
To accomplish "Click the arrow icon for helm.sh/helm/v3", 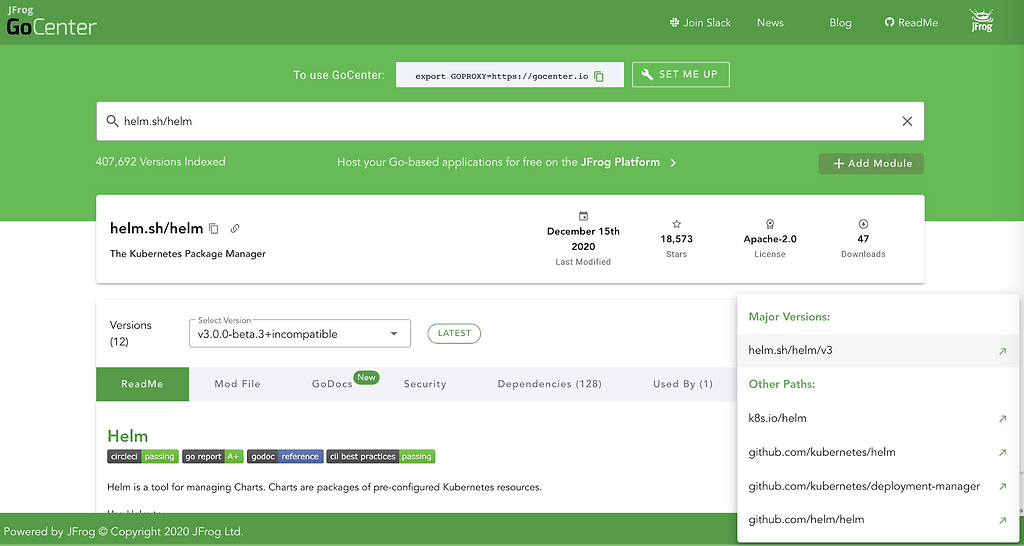I will pyautogui.click(x=1002, y=351).
